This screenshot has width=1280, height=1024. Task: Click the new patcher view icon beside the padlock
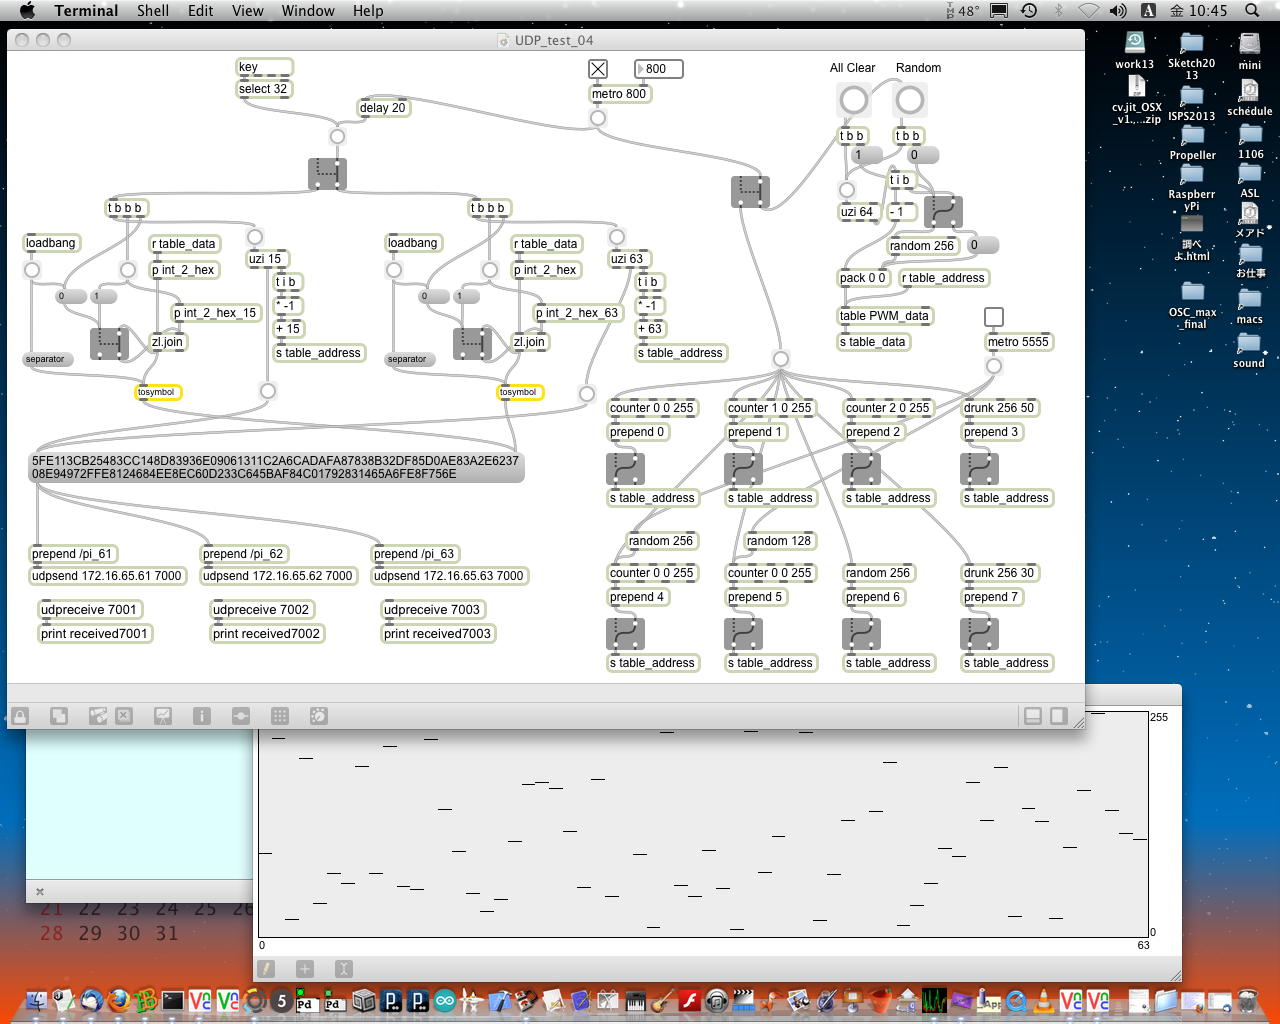tap(59, 716)
